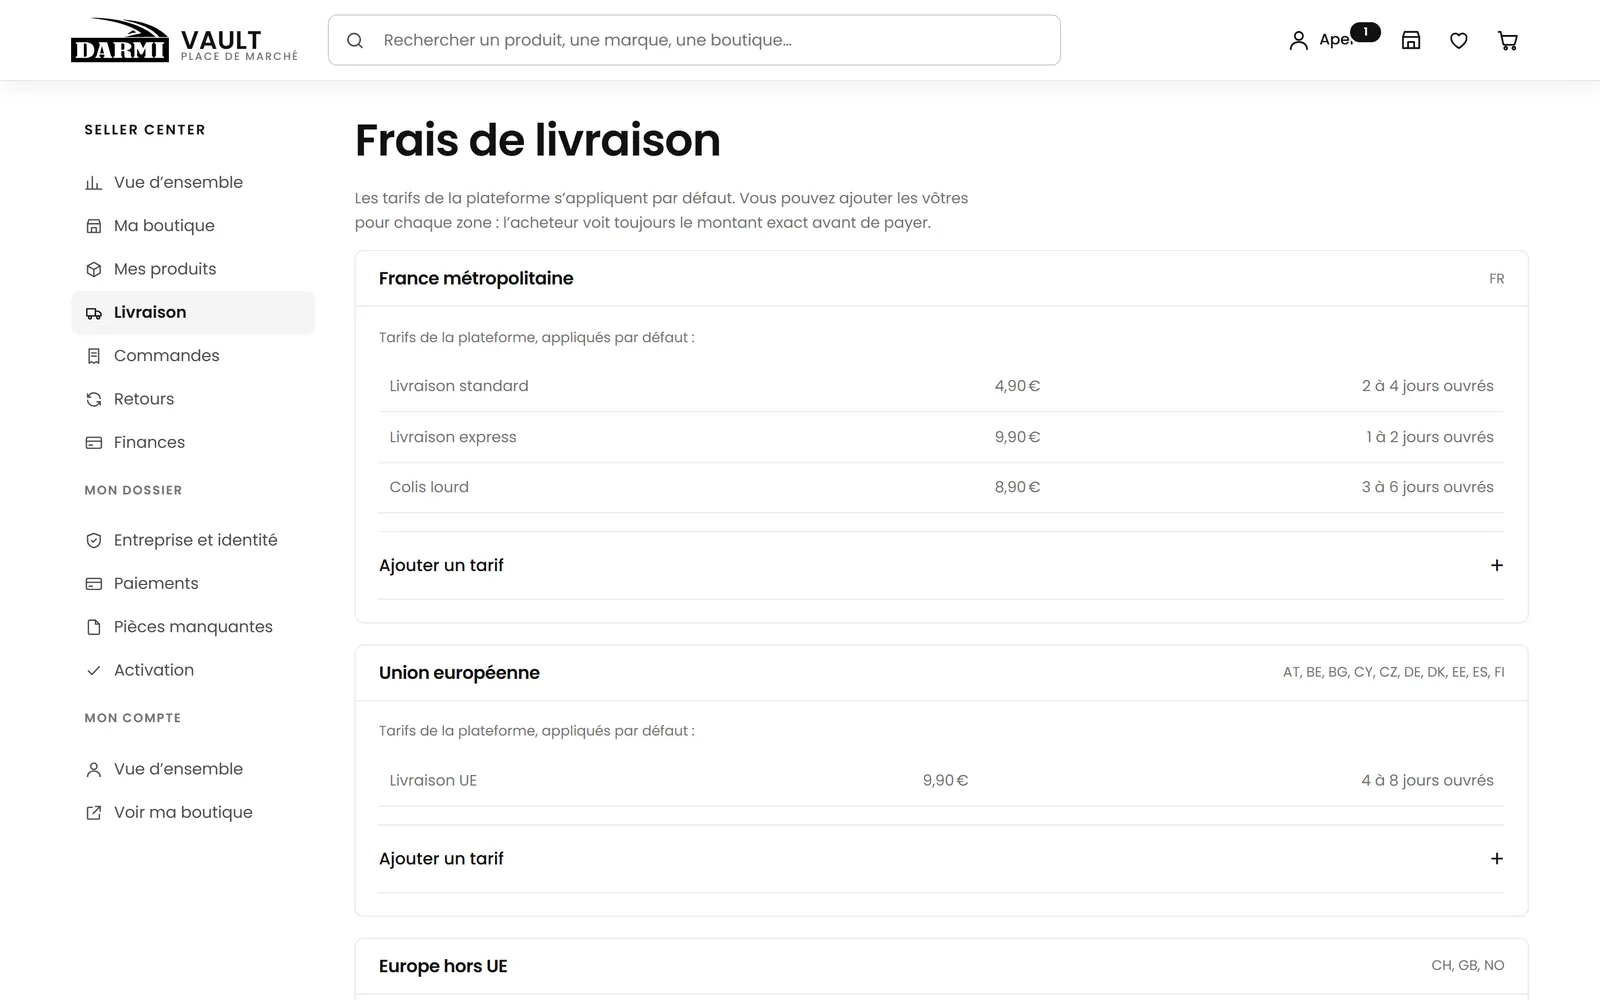Click the Union européenne heading
Viewport: 1600px width, 1000px height.
click(x=459, y=673)
